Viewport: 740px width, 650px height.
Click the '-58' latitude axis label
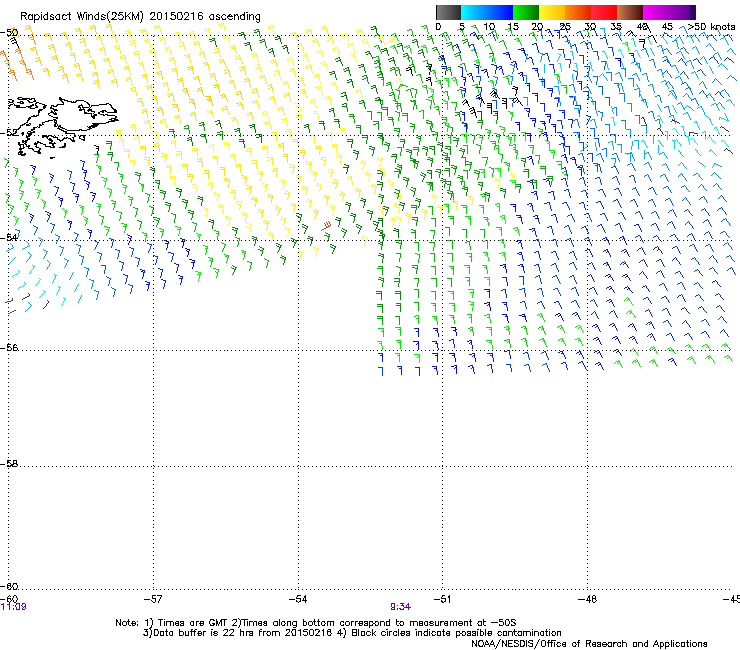(9, 464)
